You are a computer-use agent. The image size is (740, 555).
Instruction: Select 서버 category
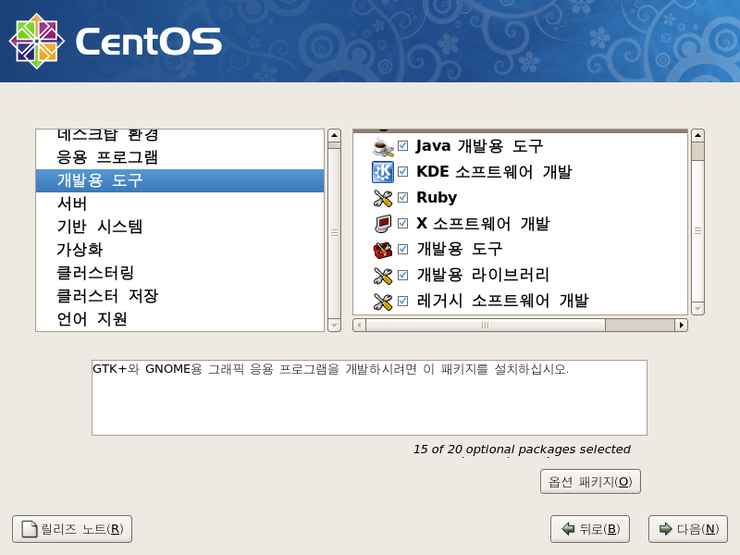pyautogui.click(x=180, y=203)
